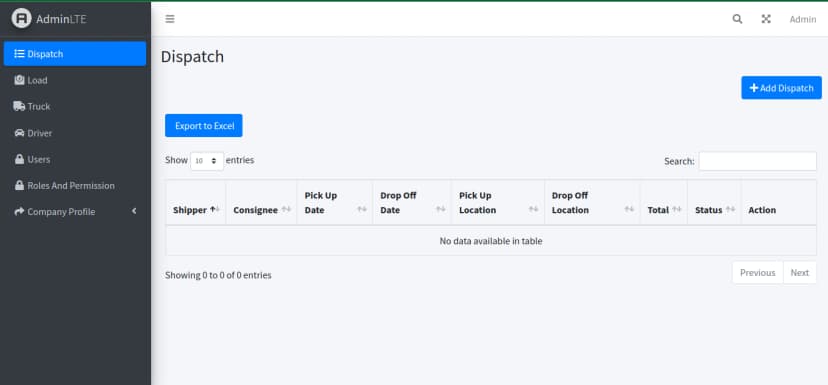This screenshot has width=828, height=385.
Task: Go to the Truck menu item
Action: [x=75, y=106]
